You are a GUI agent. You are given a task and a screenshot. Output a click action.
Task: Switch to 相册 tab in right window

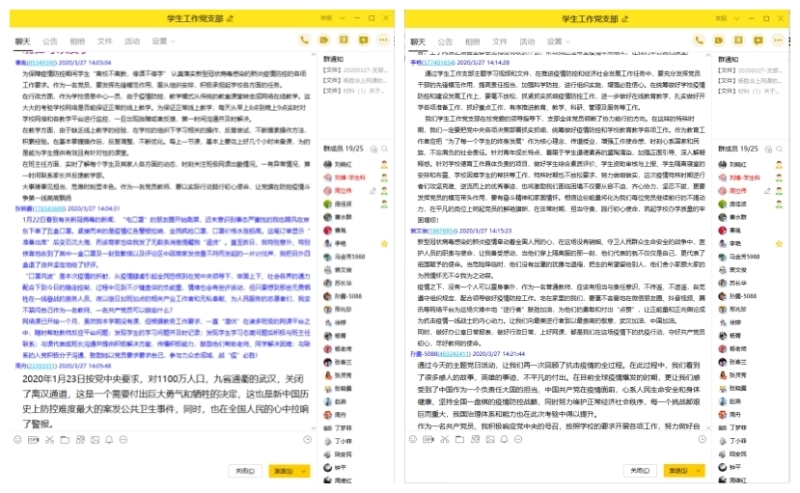[x=472, y=41]
